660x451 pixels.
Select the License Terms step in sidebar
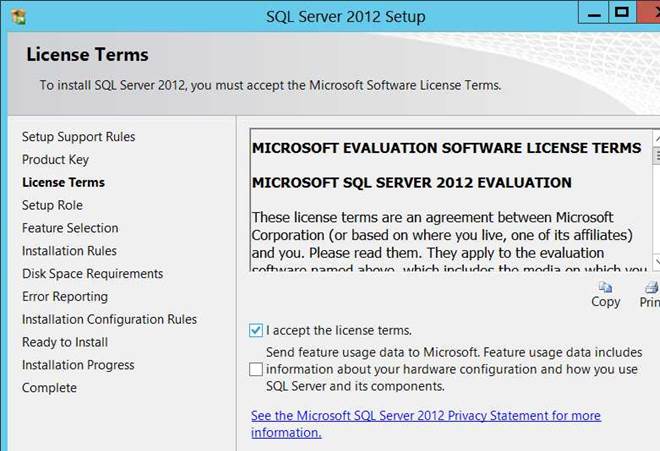coord(63,182)
